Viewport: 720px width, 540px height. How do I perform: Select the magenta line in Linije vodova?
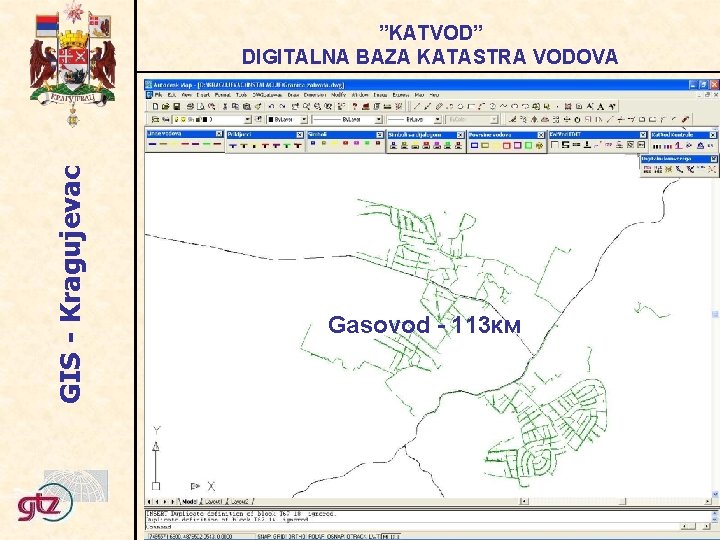coord(196,144)
